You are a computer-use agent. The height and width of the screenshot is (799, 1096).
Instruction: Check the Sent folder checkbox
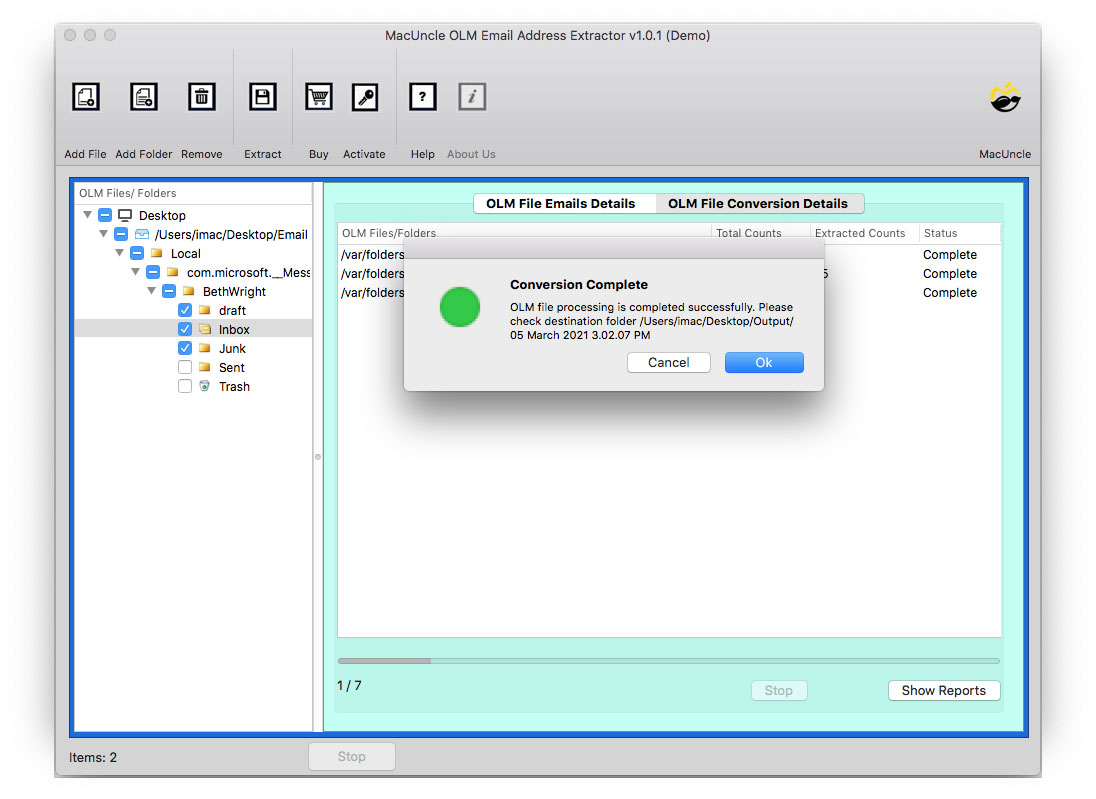click(x=185, y=367)
